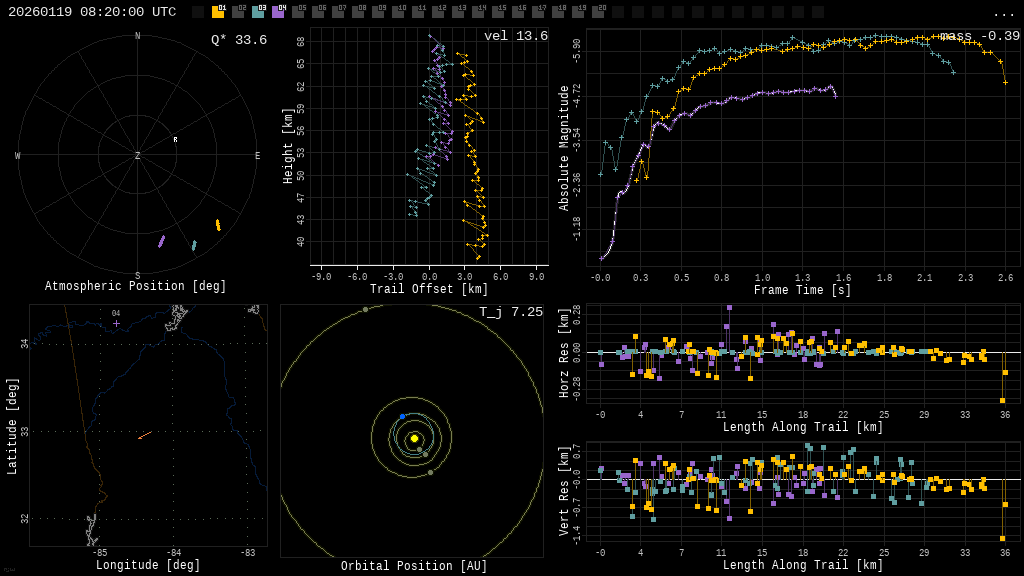Enable the gray station 02 box
The height and width of the screenshot is (576, 1024).
pyautogui.click(x=238, y=12)
